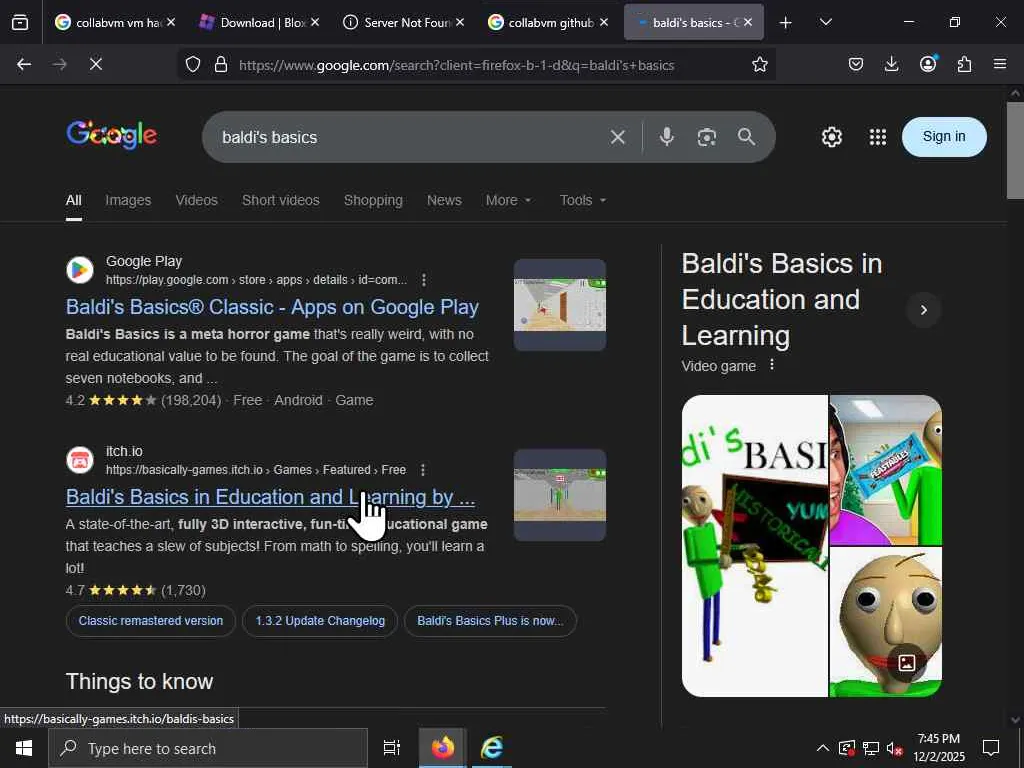Image resolution: width=1024 pixels, height=768 pixels.
Task: Open Baldi's Basics Classic Google Play link
Action: [272, 307]
